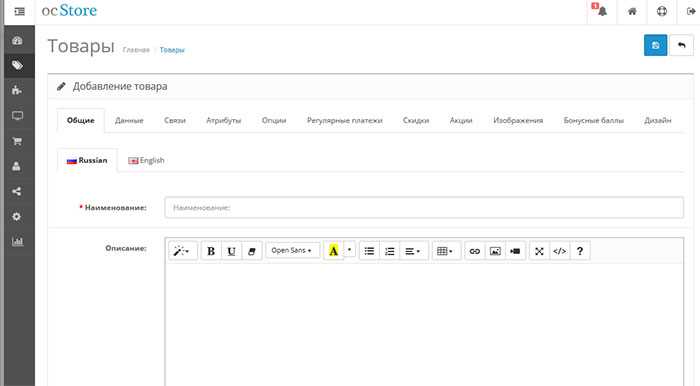This screenshot has width=700, height=386.
Task: Open the help lifebuoy icon
Action: [x=662, y=11]
